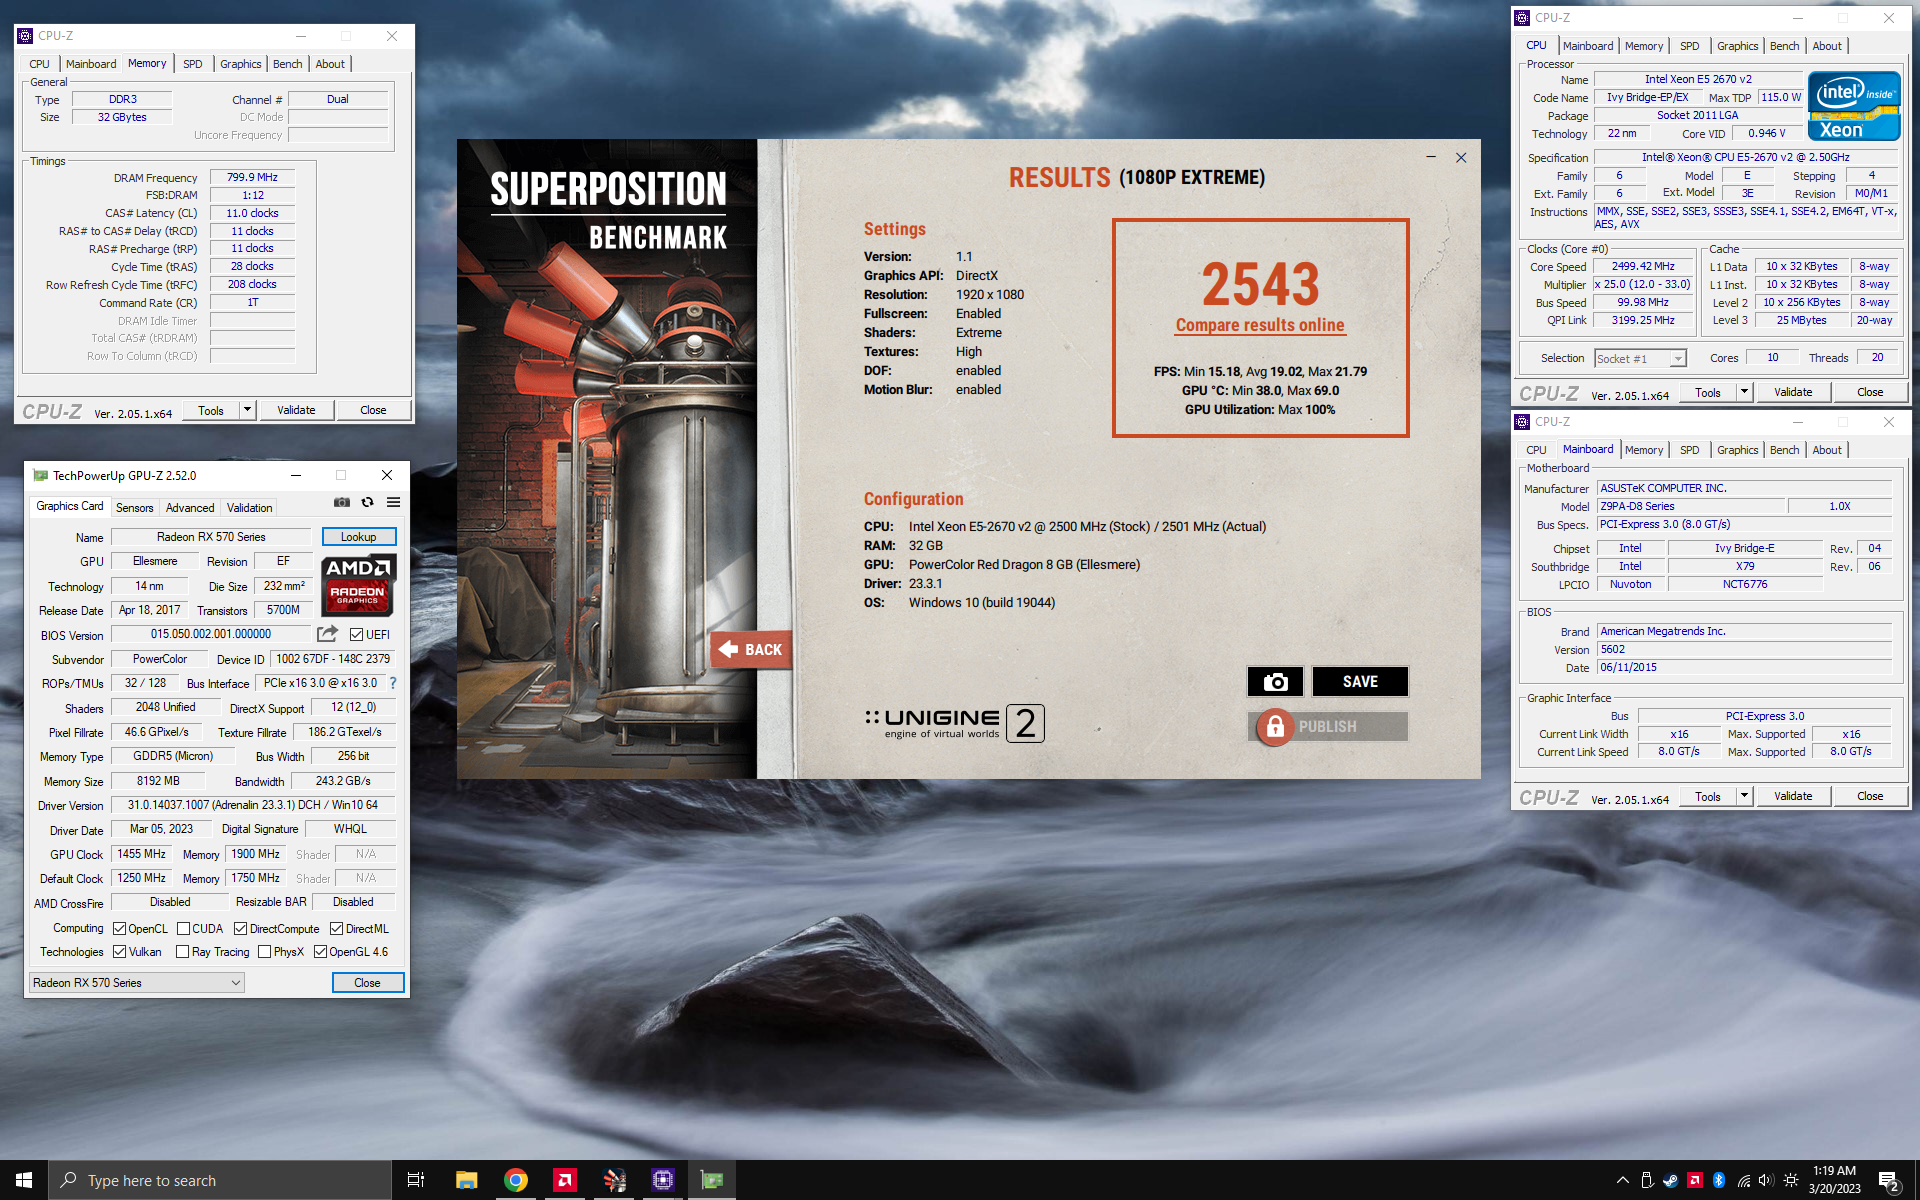Toggle the OpenGL 4.6 checkbox
The image size is (1920, 1200).
[x=320, y=951]
